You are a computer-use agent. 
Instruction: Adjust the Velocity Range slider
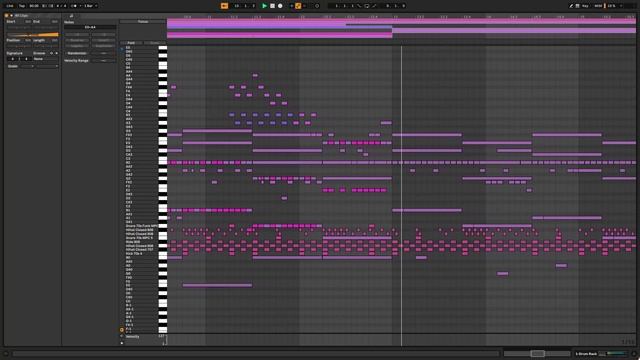pyautogui.click(x=104, y=60)
